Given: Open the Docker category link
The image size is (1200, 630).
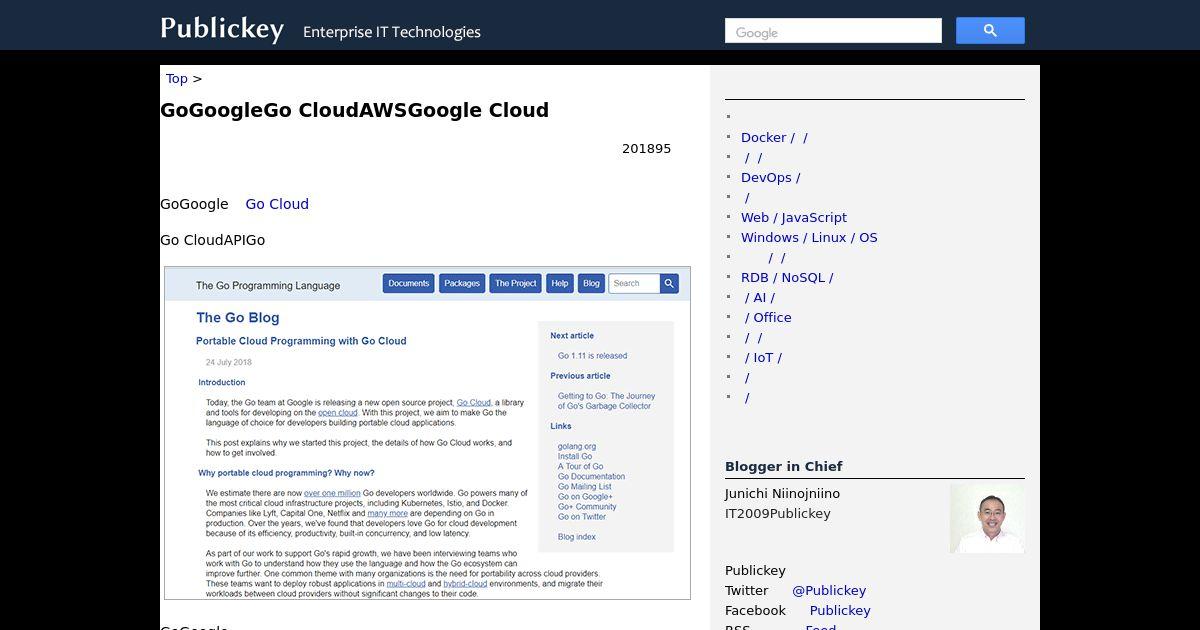Looking at the screenshot, I should pos(774,138).
